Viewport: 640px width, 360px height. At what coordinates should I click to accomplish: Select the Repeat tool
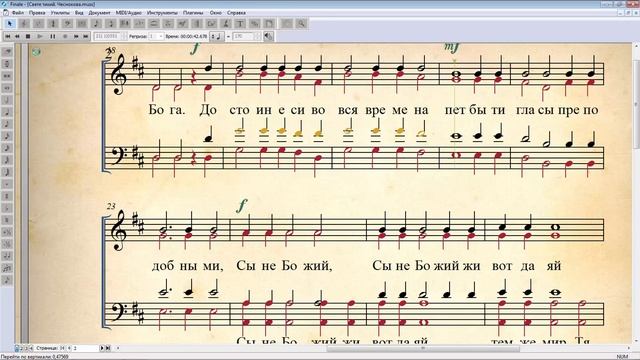point(197,24)
